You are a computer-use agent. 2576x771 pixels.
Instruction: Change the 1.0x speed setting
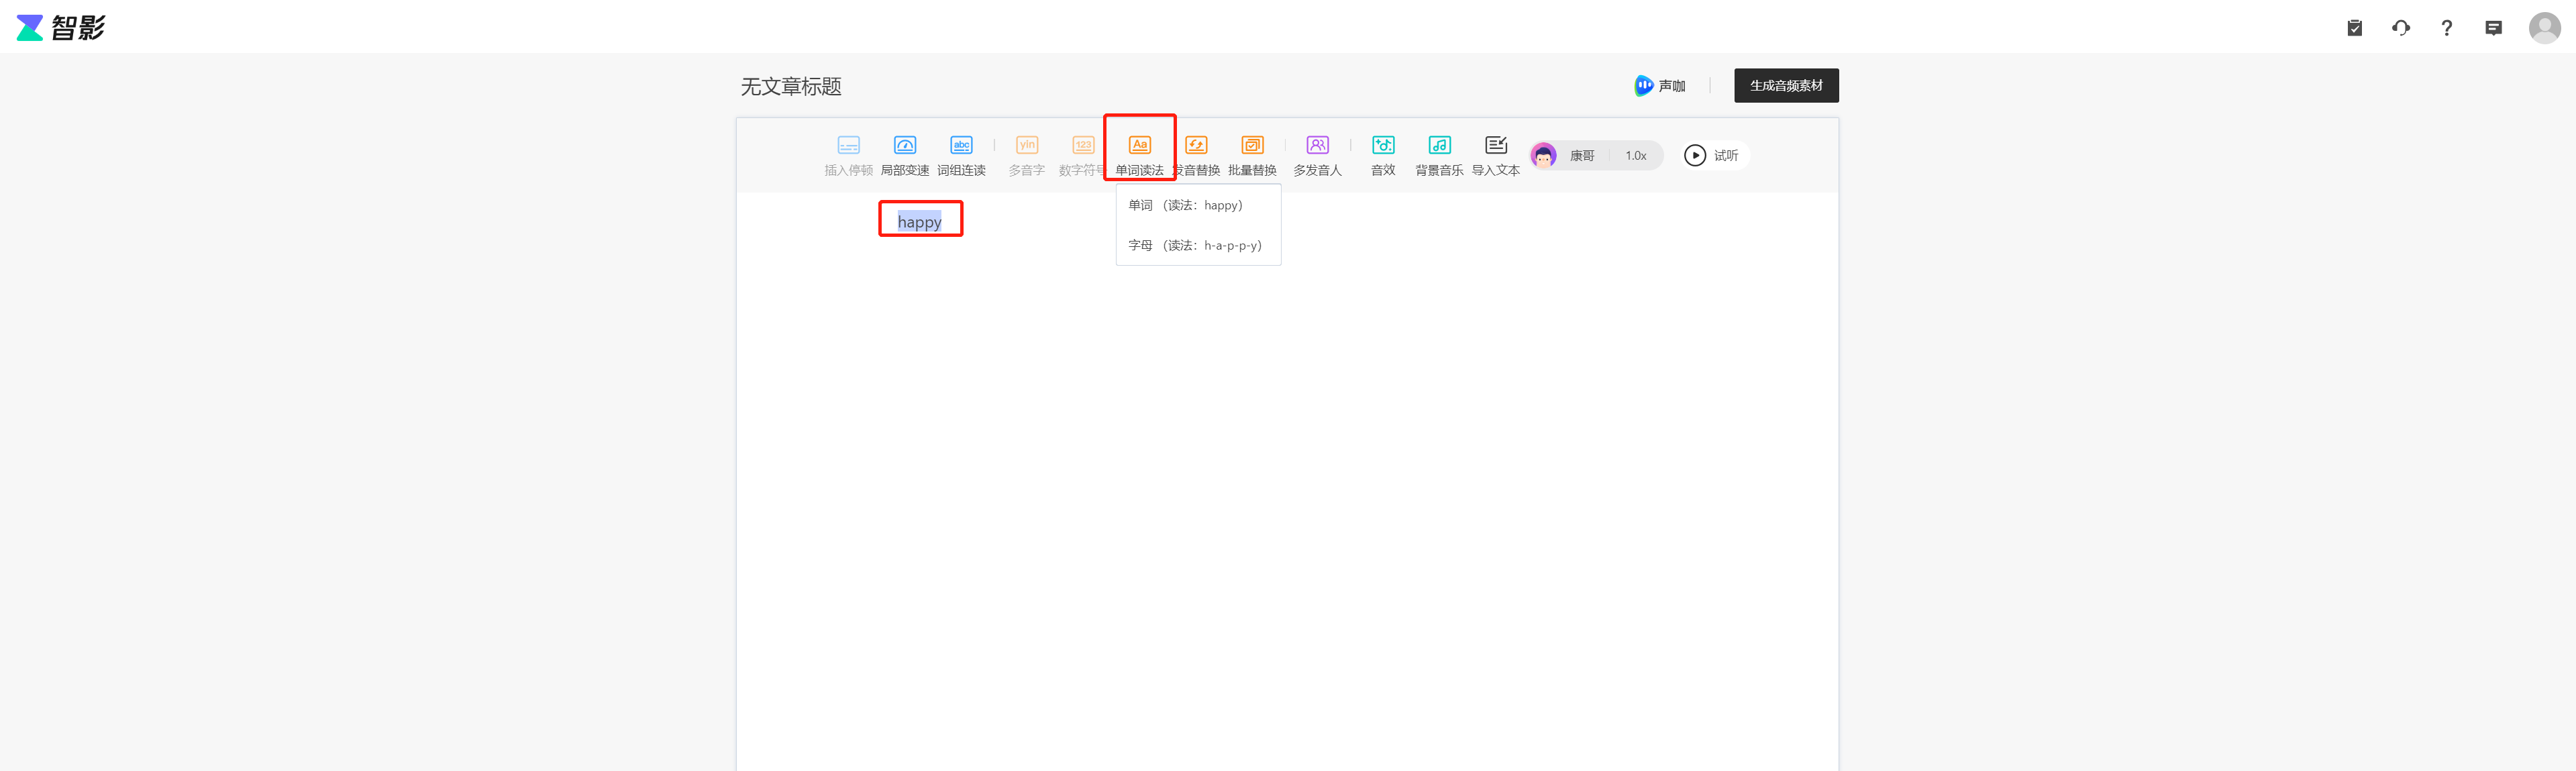(x=1635, y=156)
